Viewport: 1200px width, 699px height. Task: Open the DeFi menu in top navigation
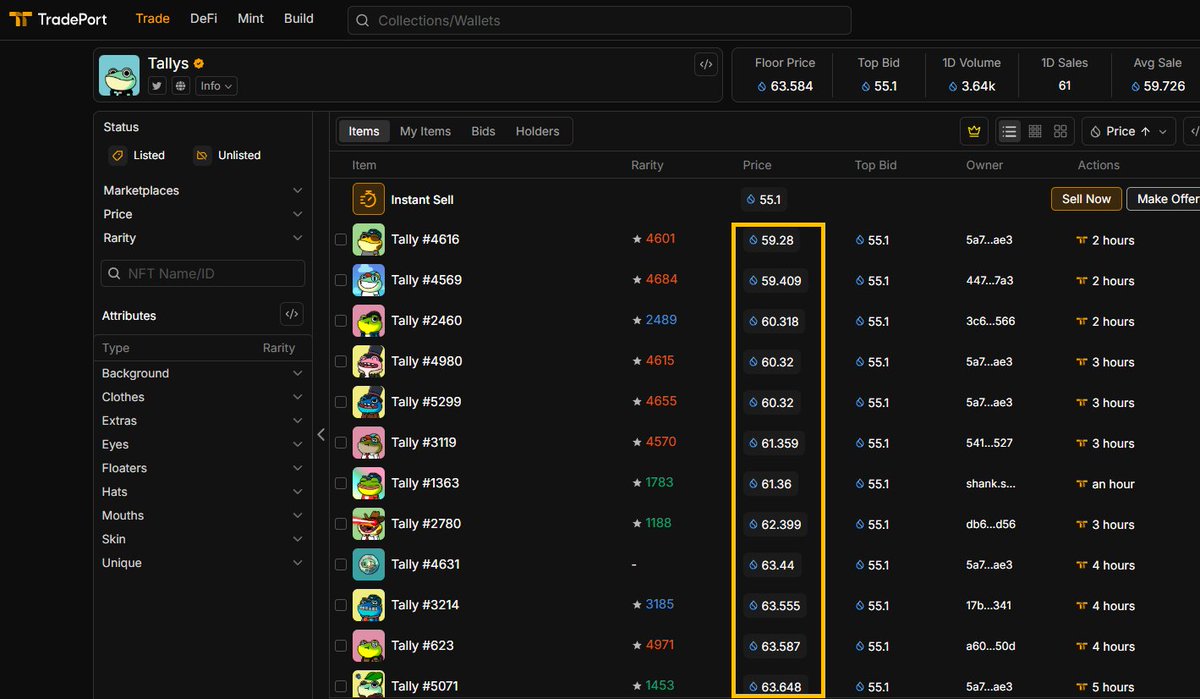[x=203, y=18]
